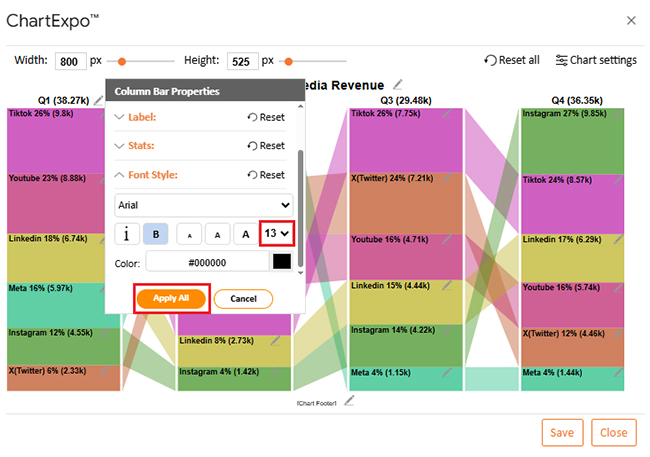Reset the Stats section
The image size is (650, 457).
pyautogui.click(x=265, y=146)
